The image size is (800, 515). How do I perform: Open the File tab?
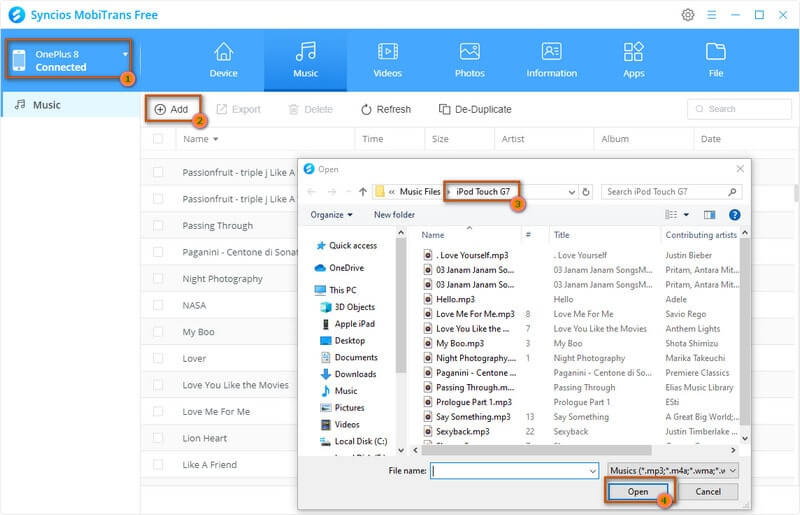click(x=716, y=60)
